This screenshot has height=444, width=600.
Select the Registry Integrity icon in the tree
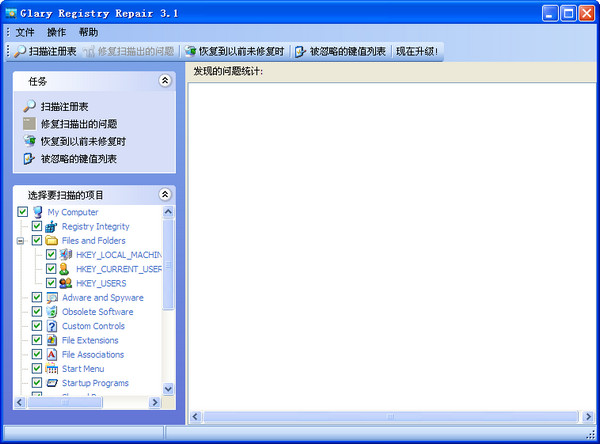pyautogui.click(x=51, y=226)
